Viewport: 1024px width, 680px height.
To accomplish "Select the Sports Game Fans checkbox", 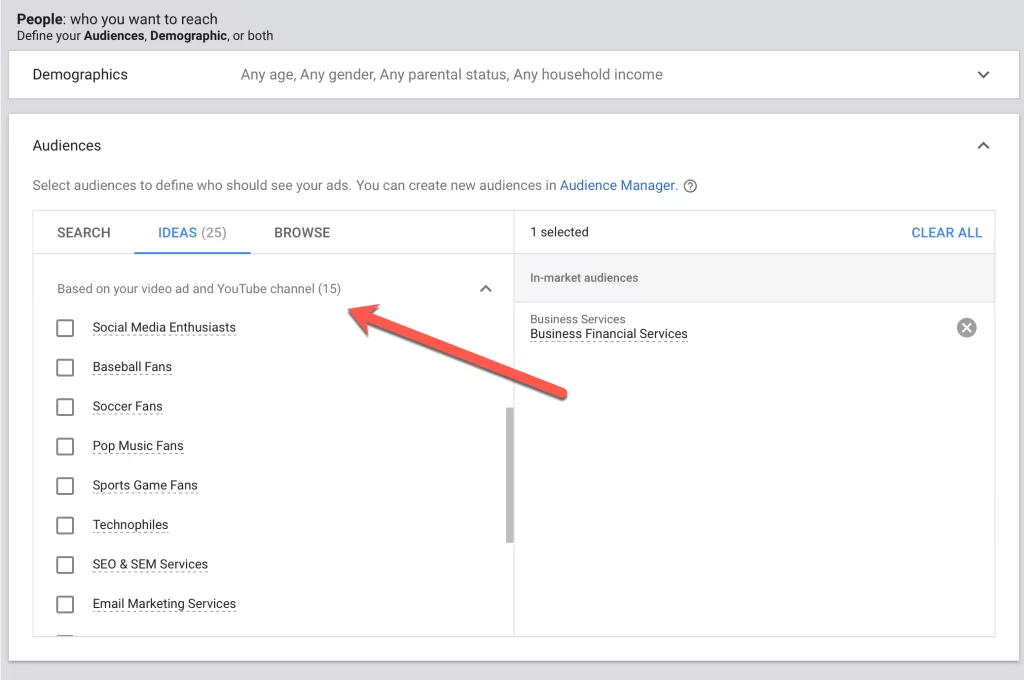I will click(x=65, y=486).
